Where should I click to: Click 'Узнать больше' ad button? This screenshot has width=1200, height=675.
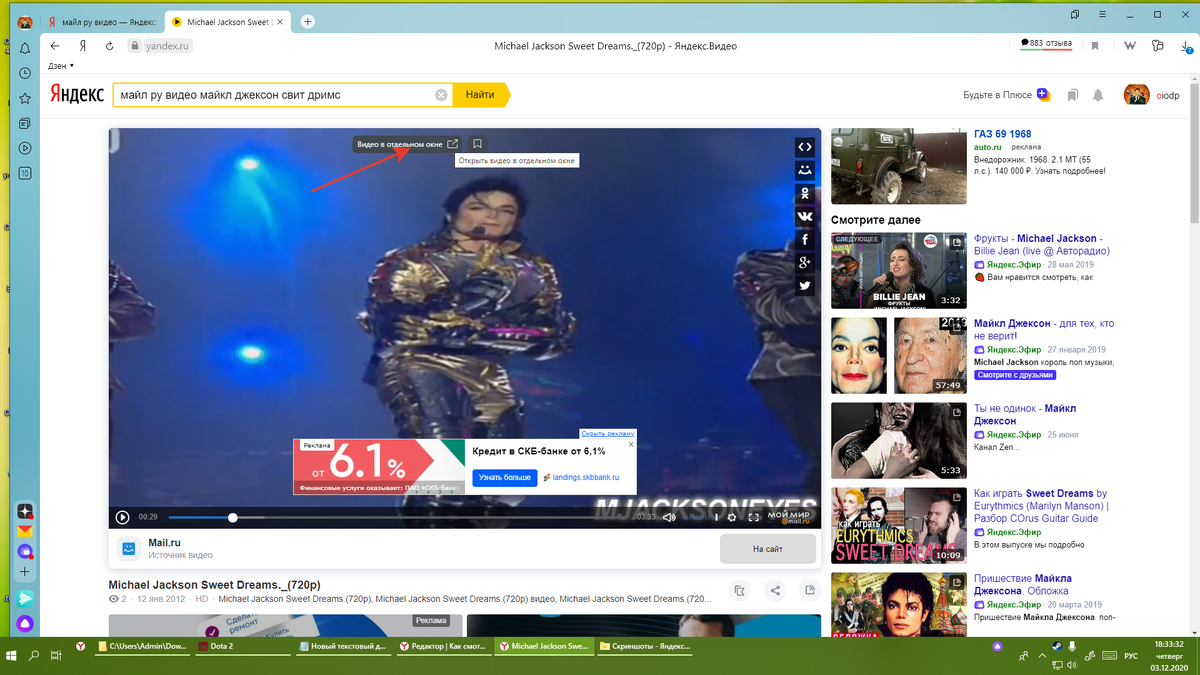(x=505, y=478)
